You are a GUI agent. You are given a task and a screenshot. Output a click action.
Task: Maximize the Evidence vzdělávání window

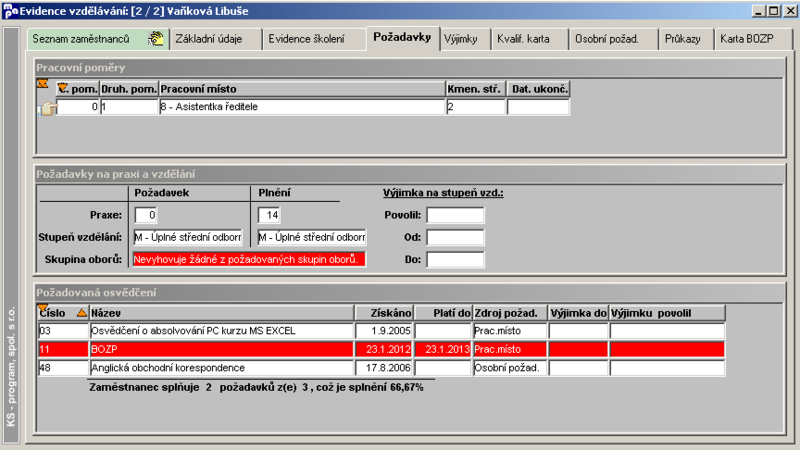pos(774,11)
